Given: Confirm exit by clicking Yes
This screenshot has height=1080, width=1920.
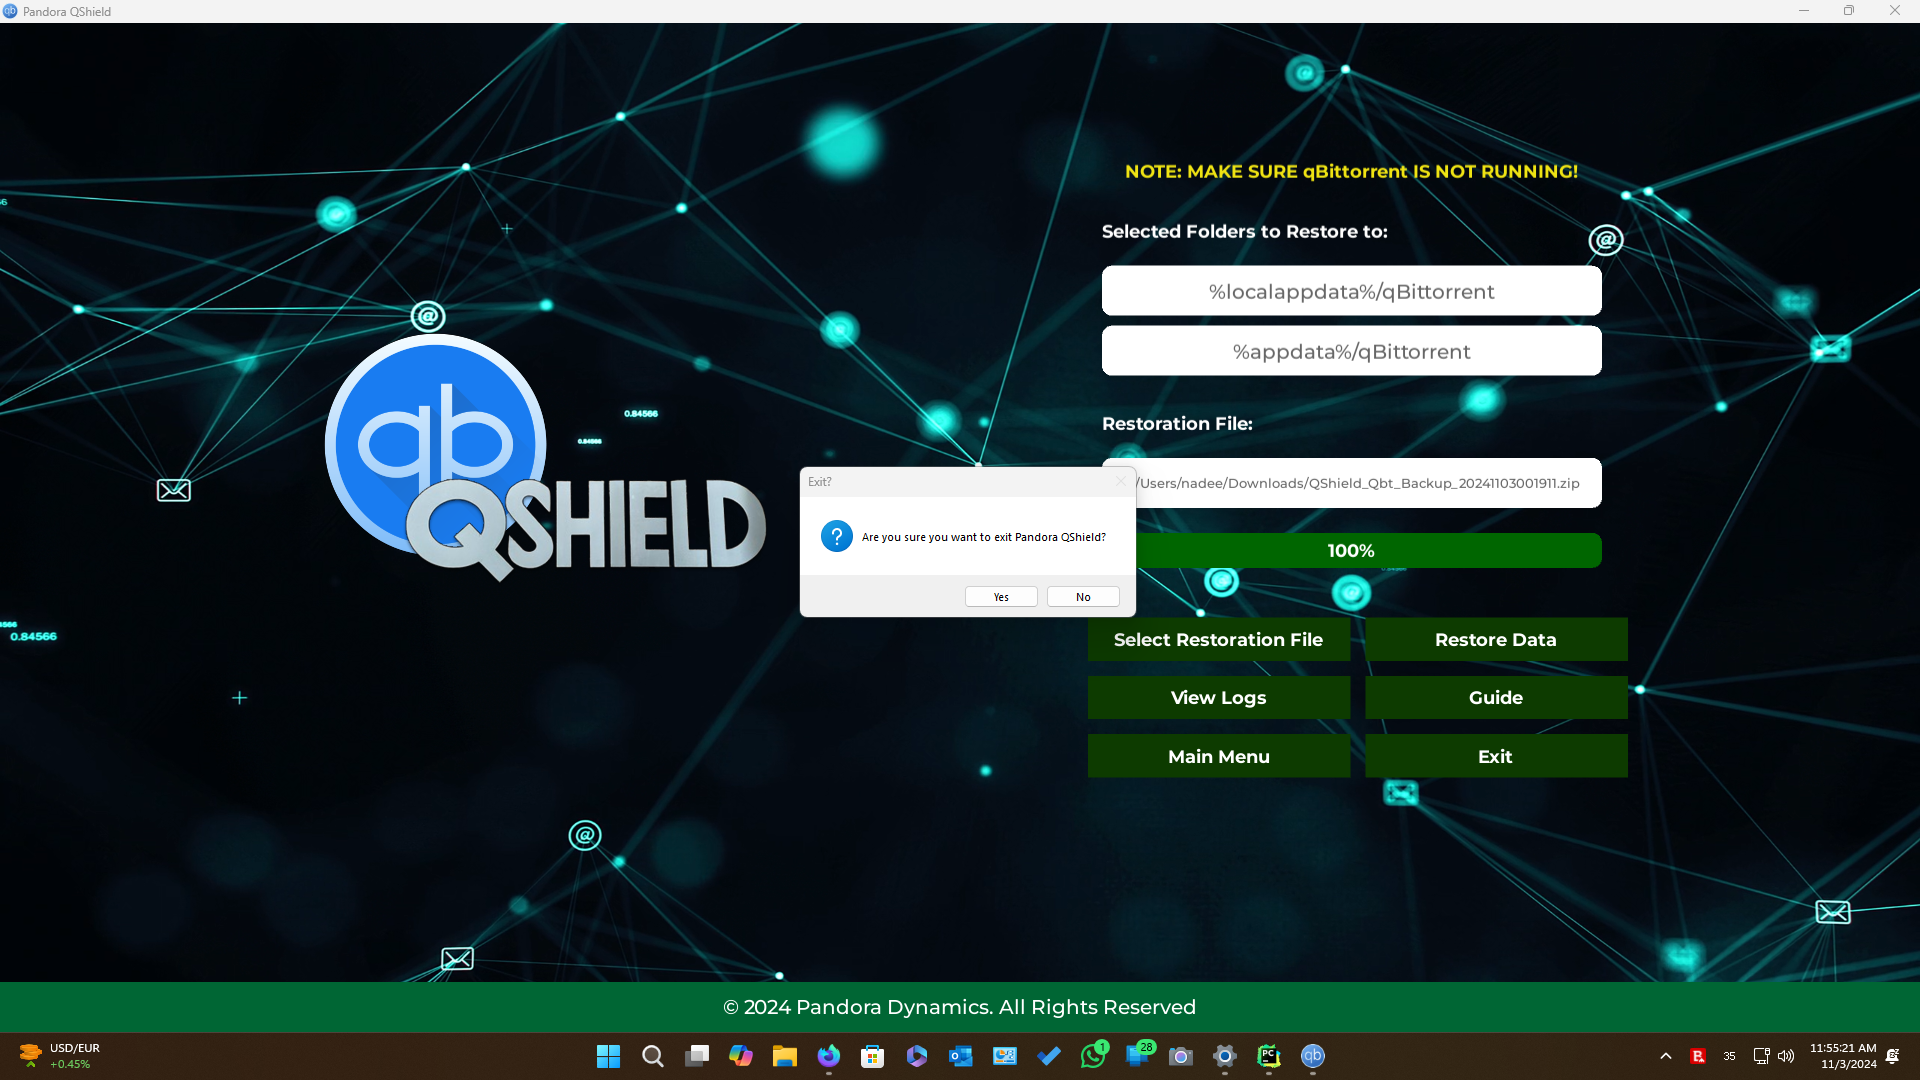Looking at the screenshot, I should (1001, 597).
